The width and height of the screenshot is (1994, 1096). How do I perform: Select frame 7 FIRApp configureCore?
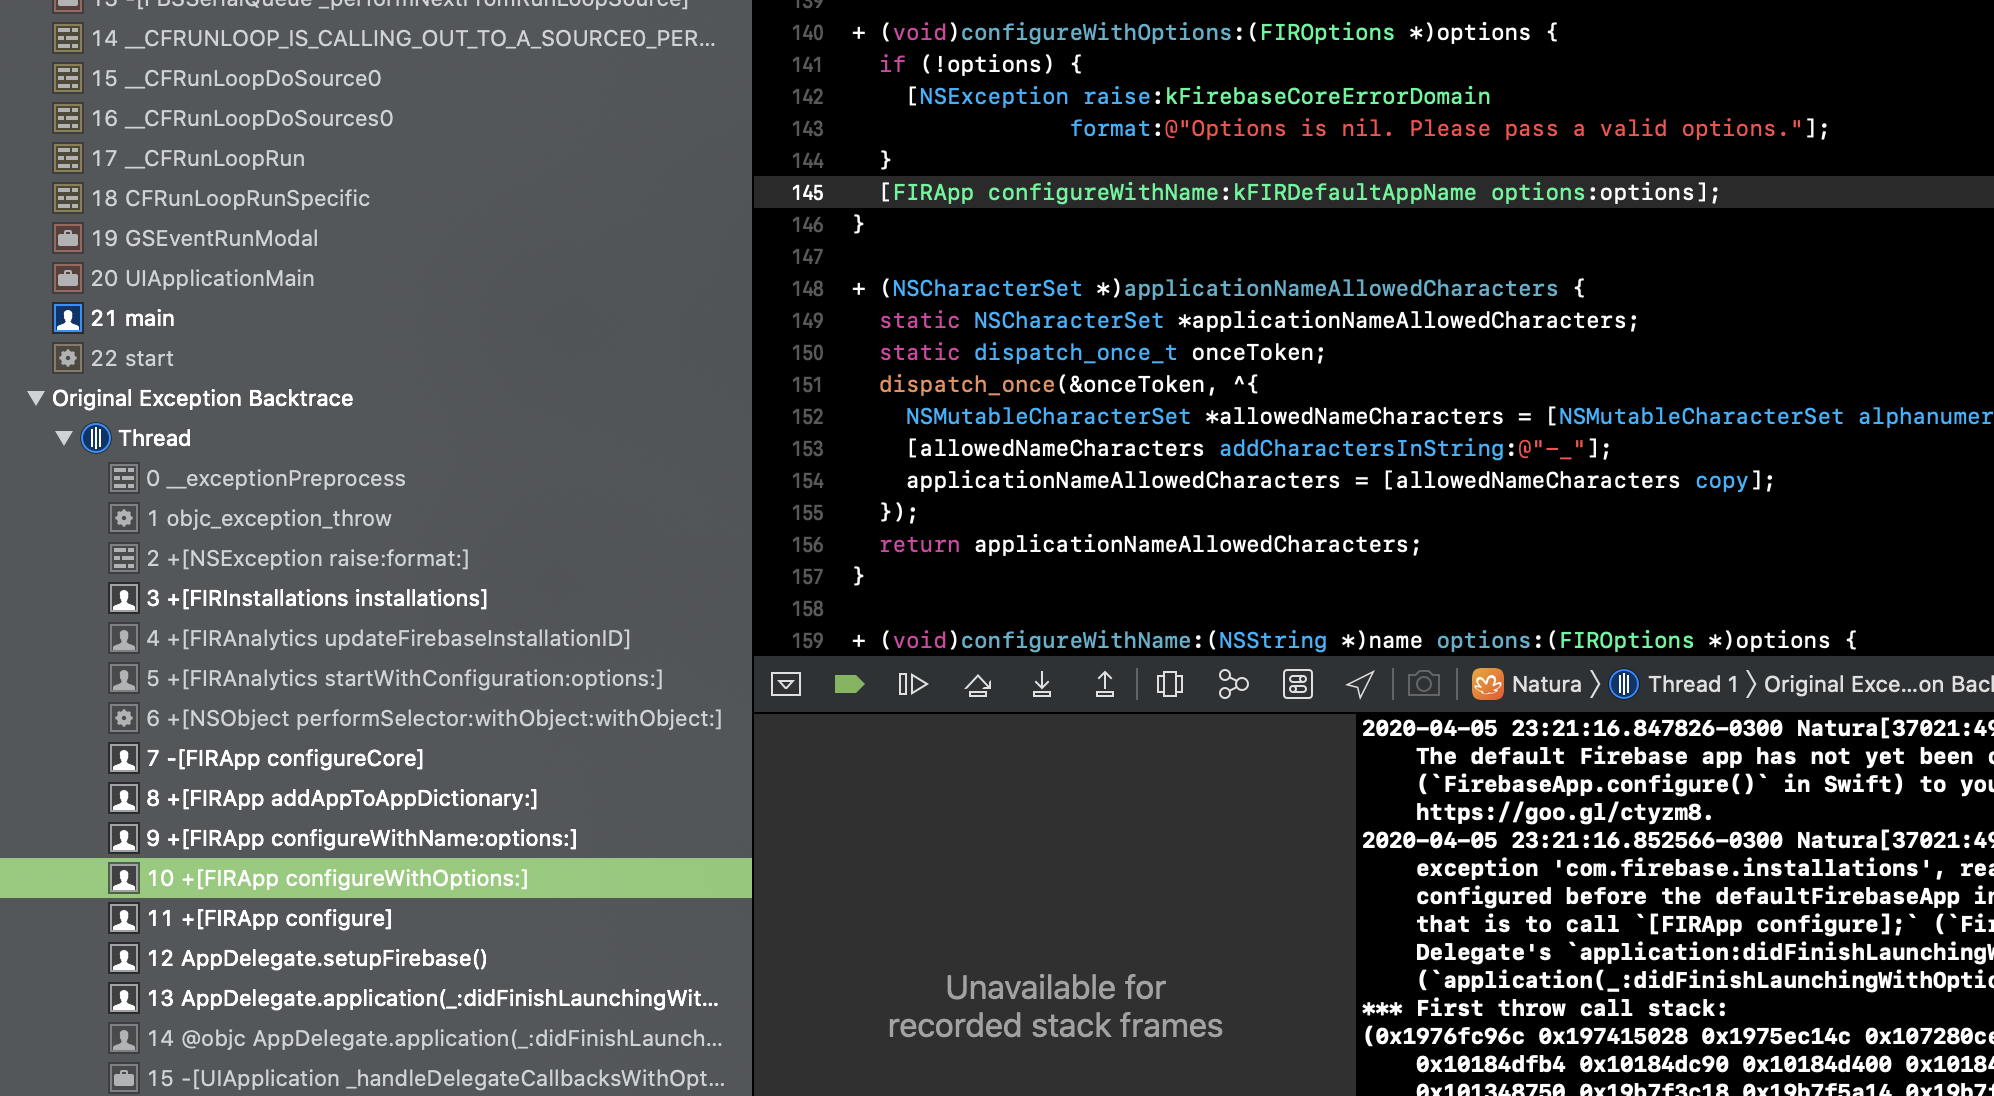376,758
